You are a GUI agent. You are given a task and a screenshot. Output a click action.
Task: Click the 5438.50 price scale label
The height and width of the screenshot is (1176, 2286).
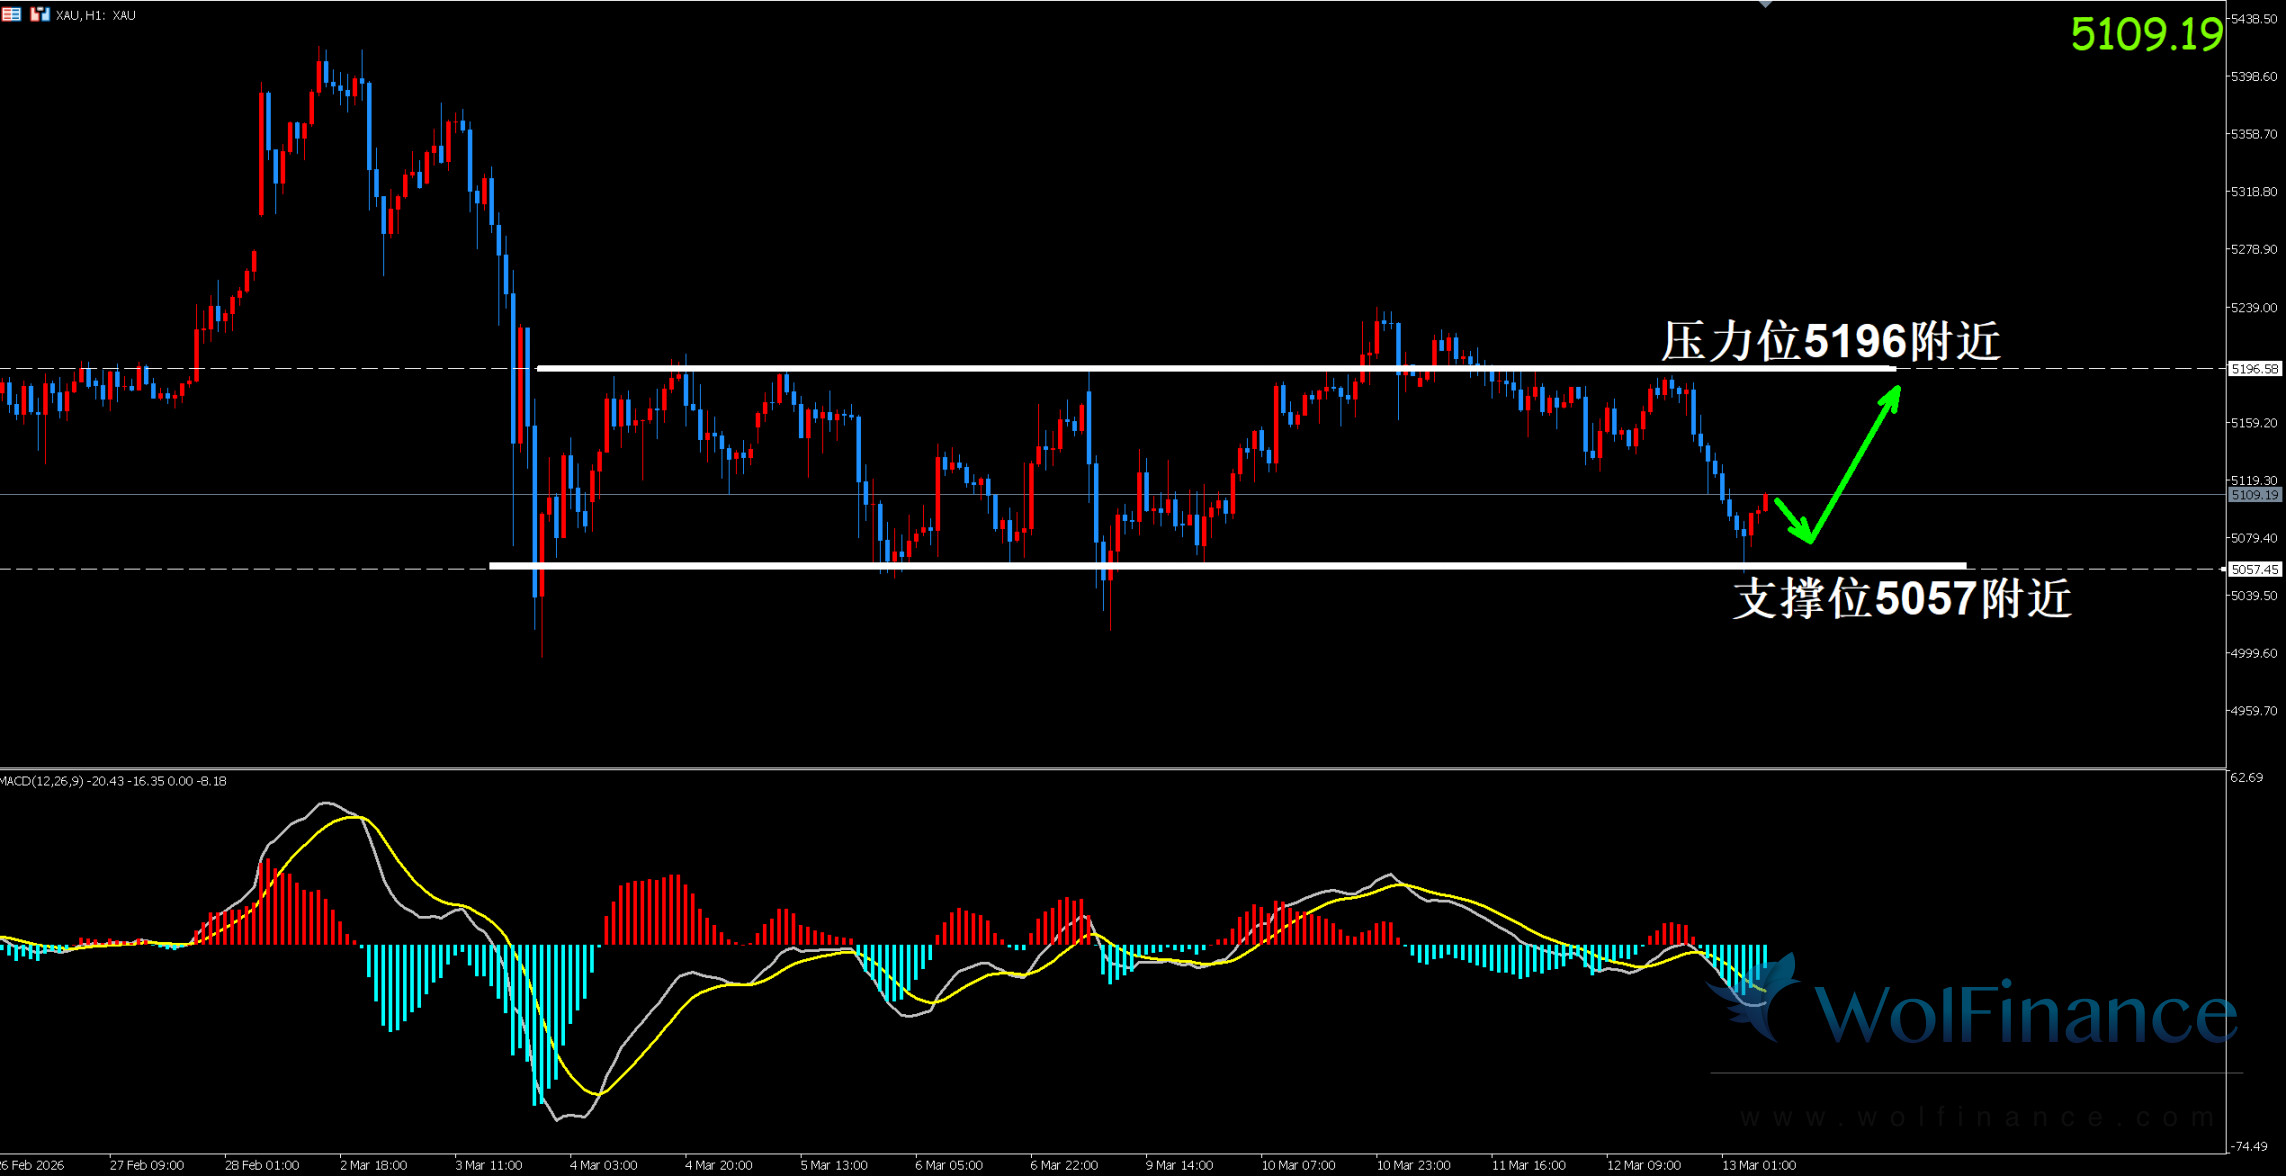2253,19
